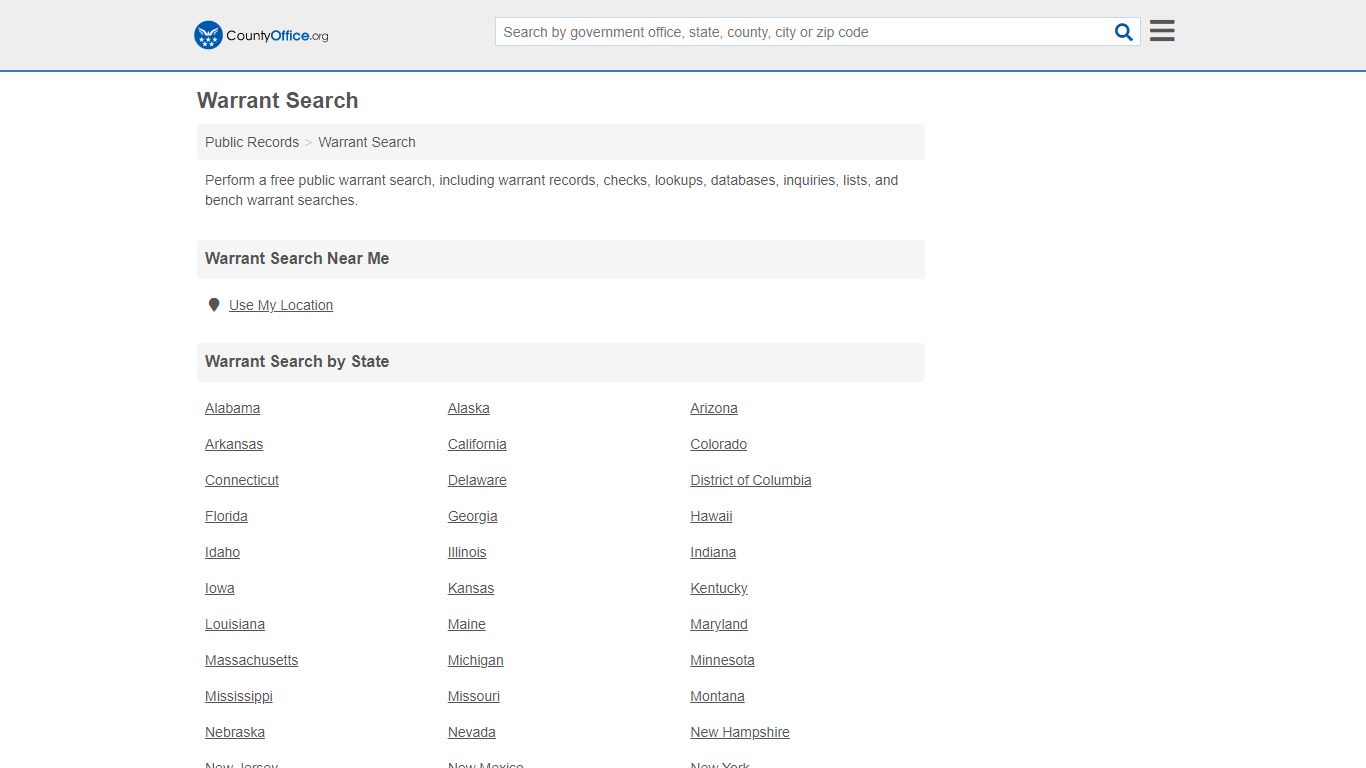This screenshot has width=1366, height=768.
Task: Choose Hawaii from state list
Action: click(711, 516)
